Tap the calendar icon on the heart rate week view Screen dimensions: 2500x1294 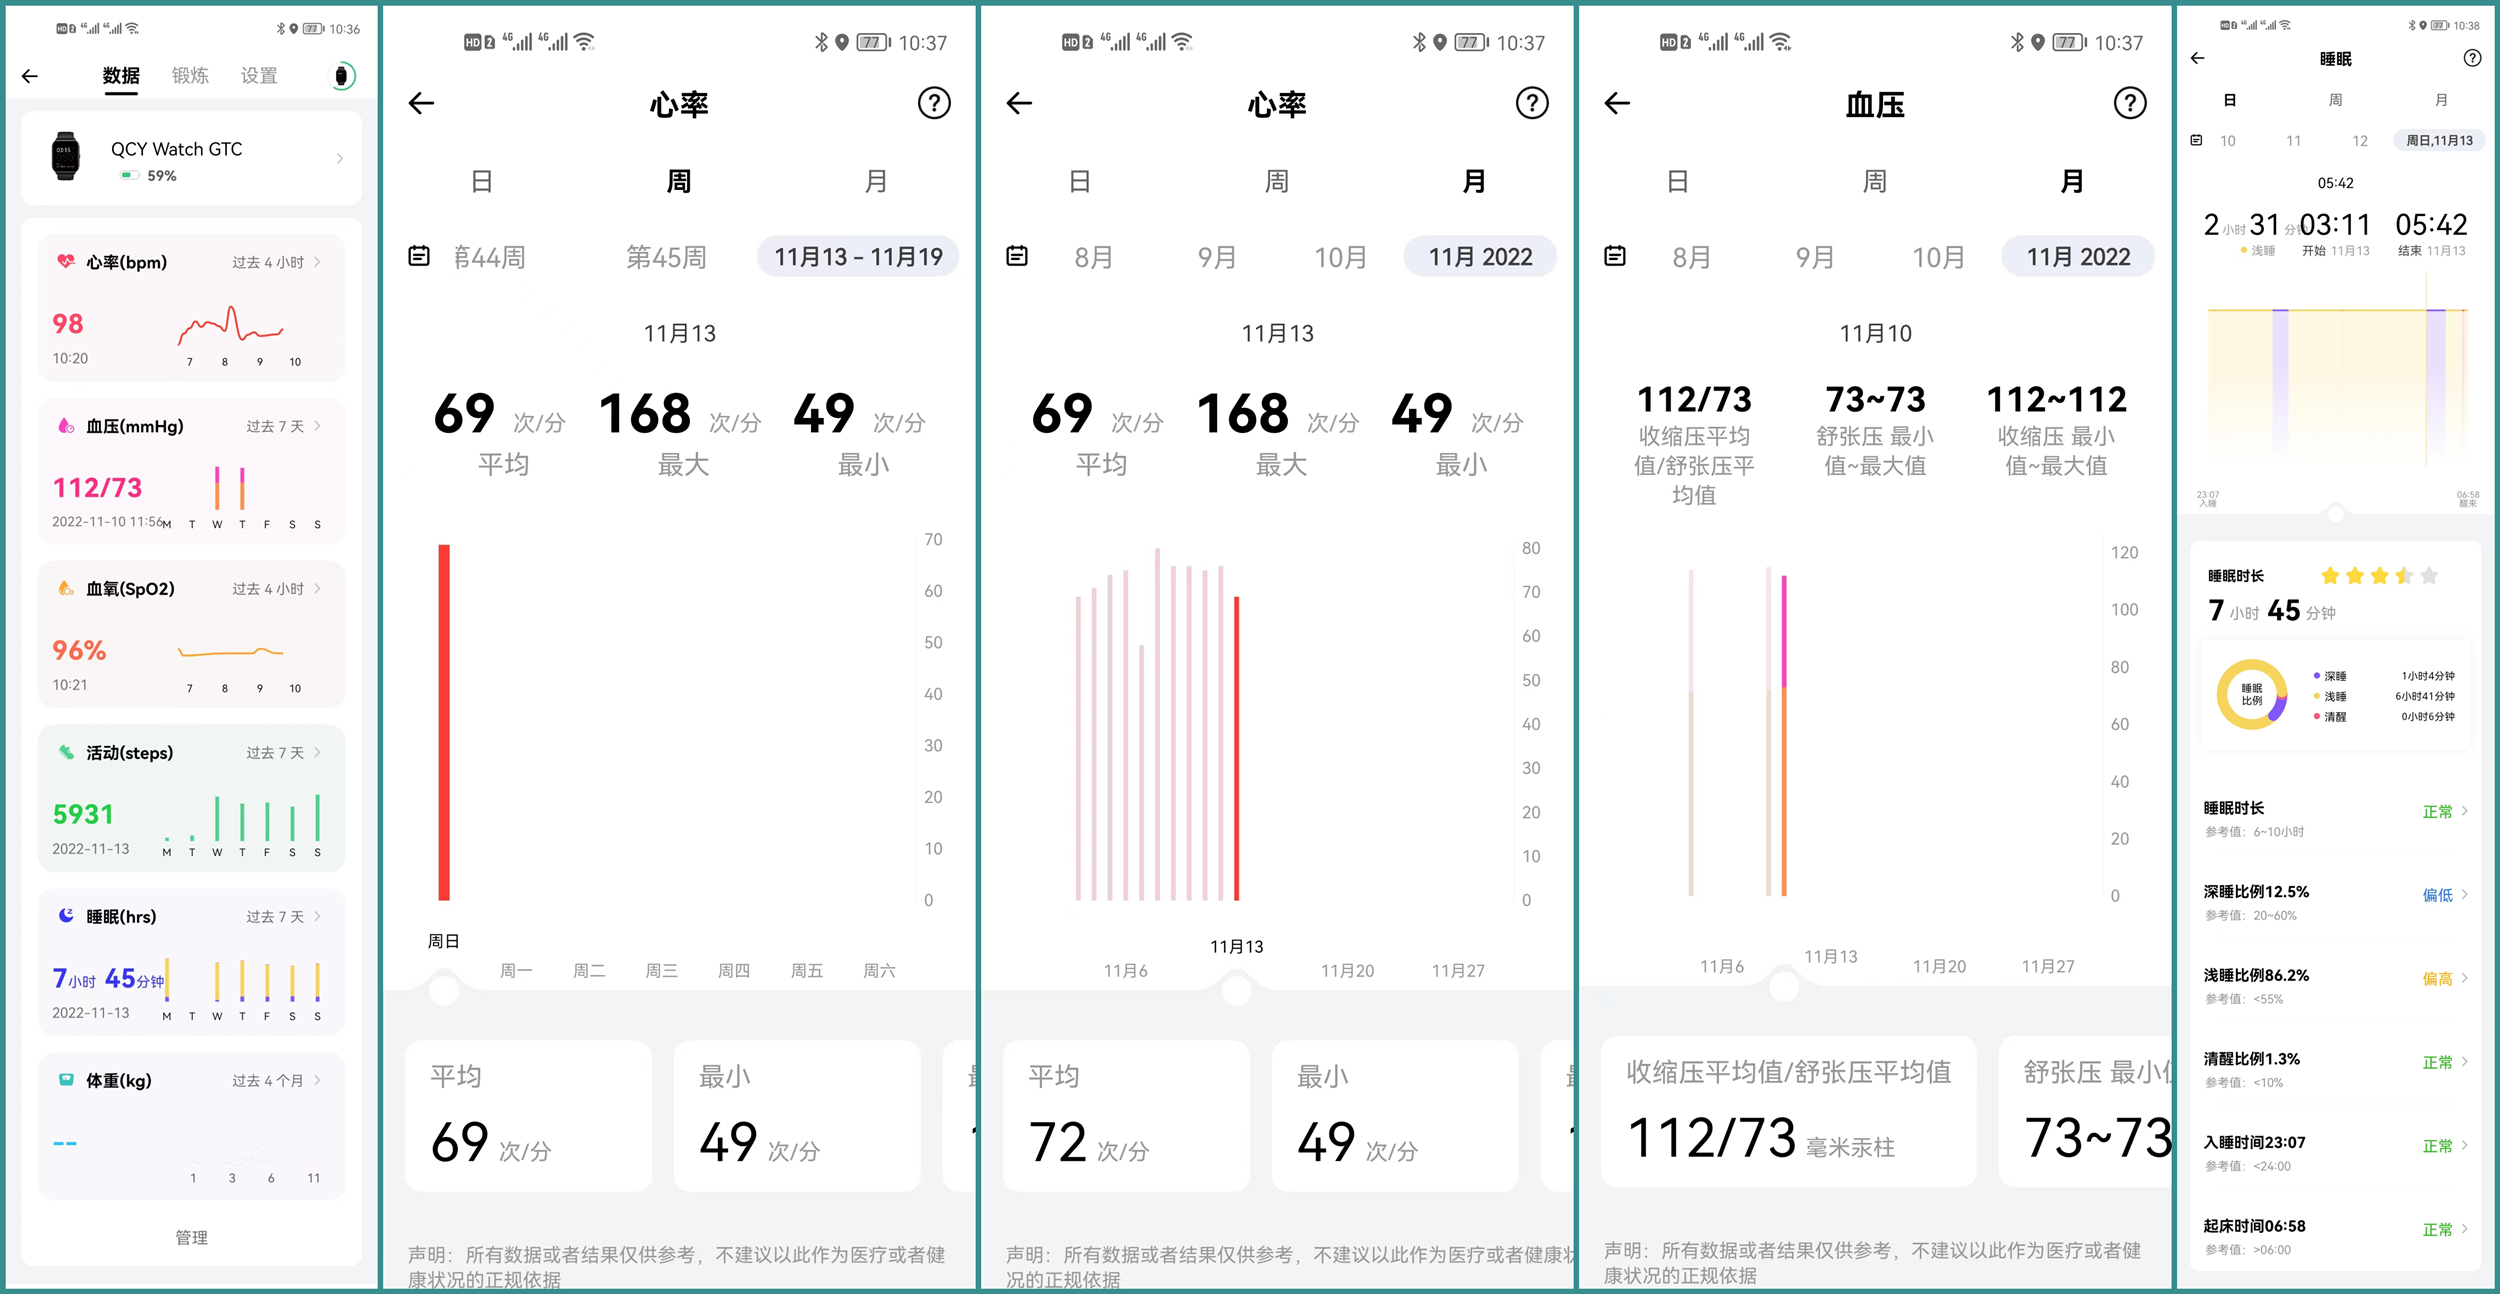420,256
